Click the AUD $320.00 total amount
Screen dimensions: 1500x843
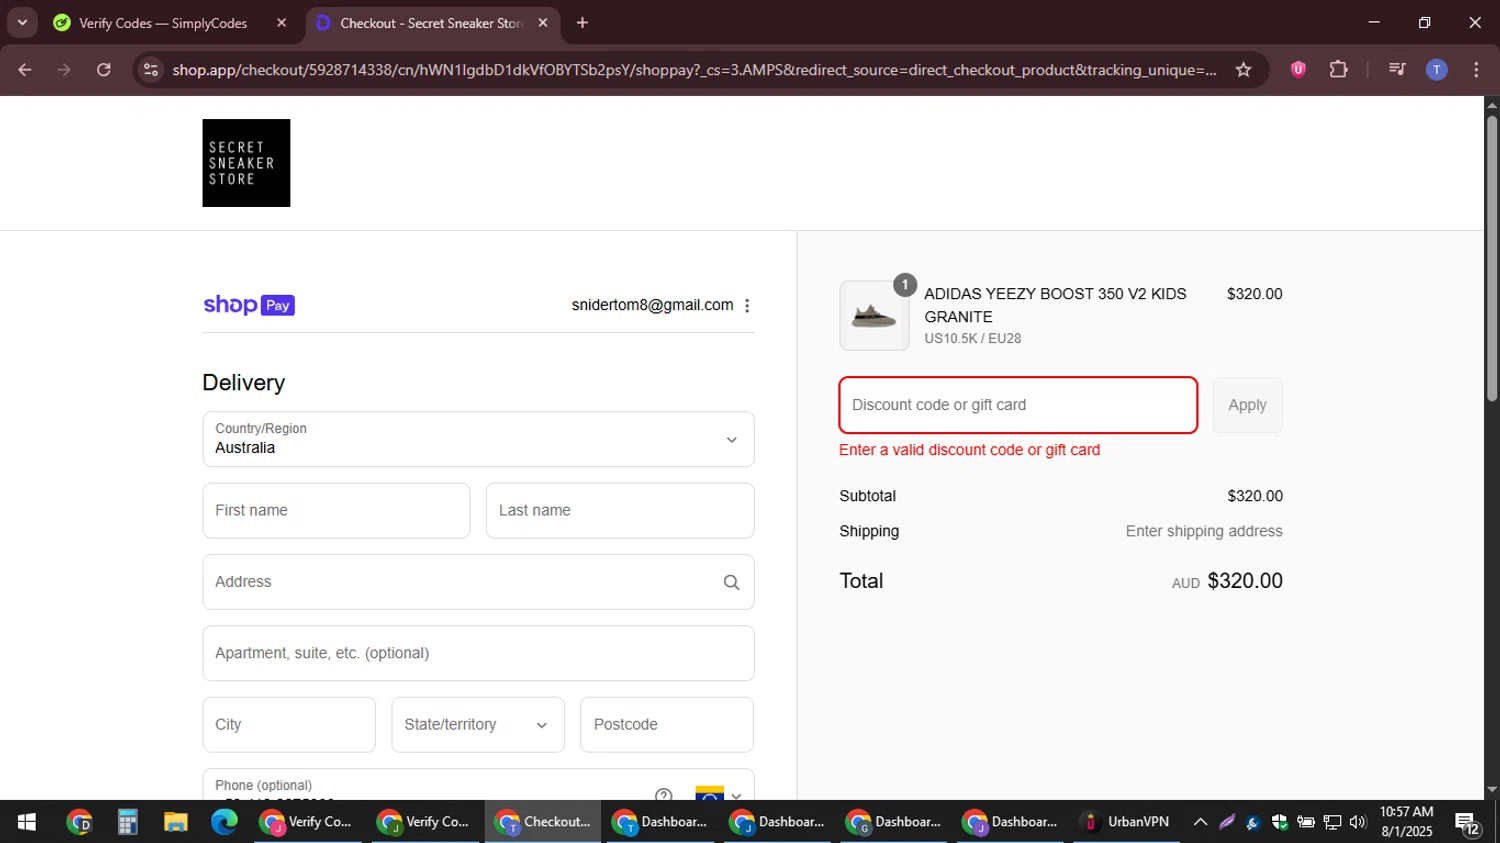click(1227, 581)
